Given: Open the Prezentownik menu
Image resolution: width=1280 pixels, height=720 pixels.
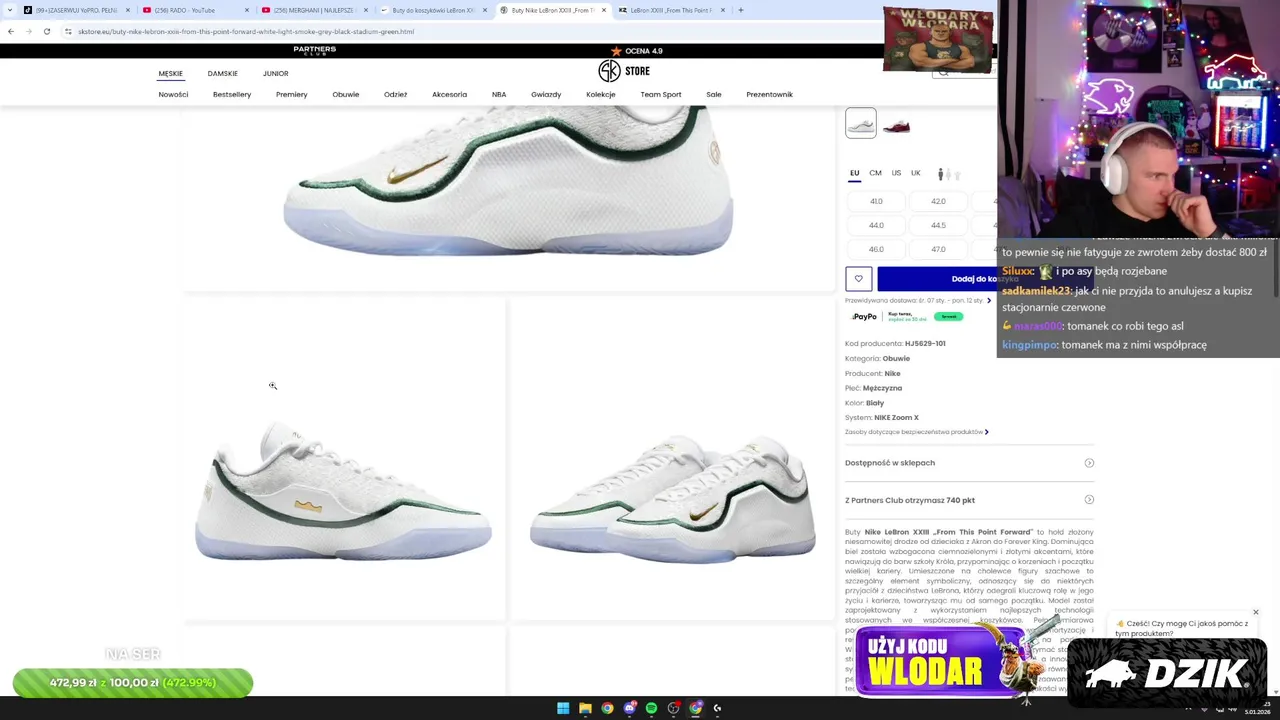Looking at the screenshot, I should pyautogui.click(x=770, y=94).
